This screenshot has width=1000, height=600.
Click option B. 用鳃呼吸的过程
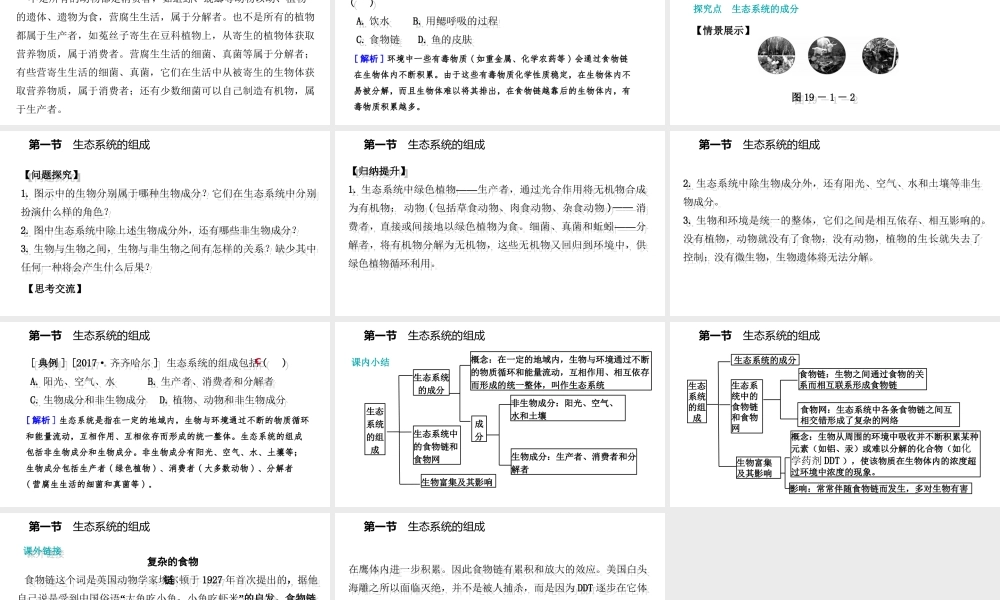tap(455, 21)
